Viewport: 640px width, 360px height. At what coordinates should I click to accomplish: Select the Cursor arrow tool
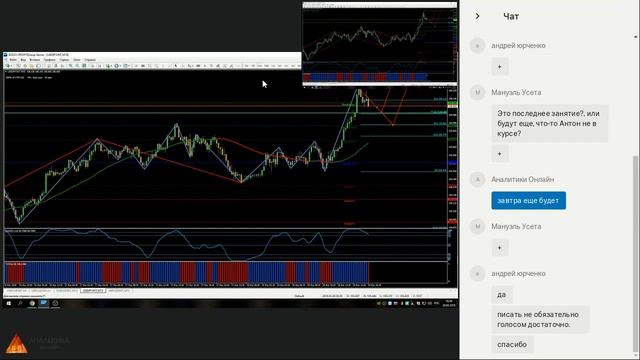pos(176,66)
